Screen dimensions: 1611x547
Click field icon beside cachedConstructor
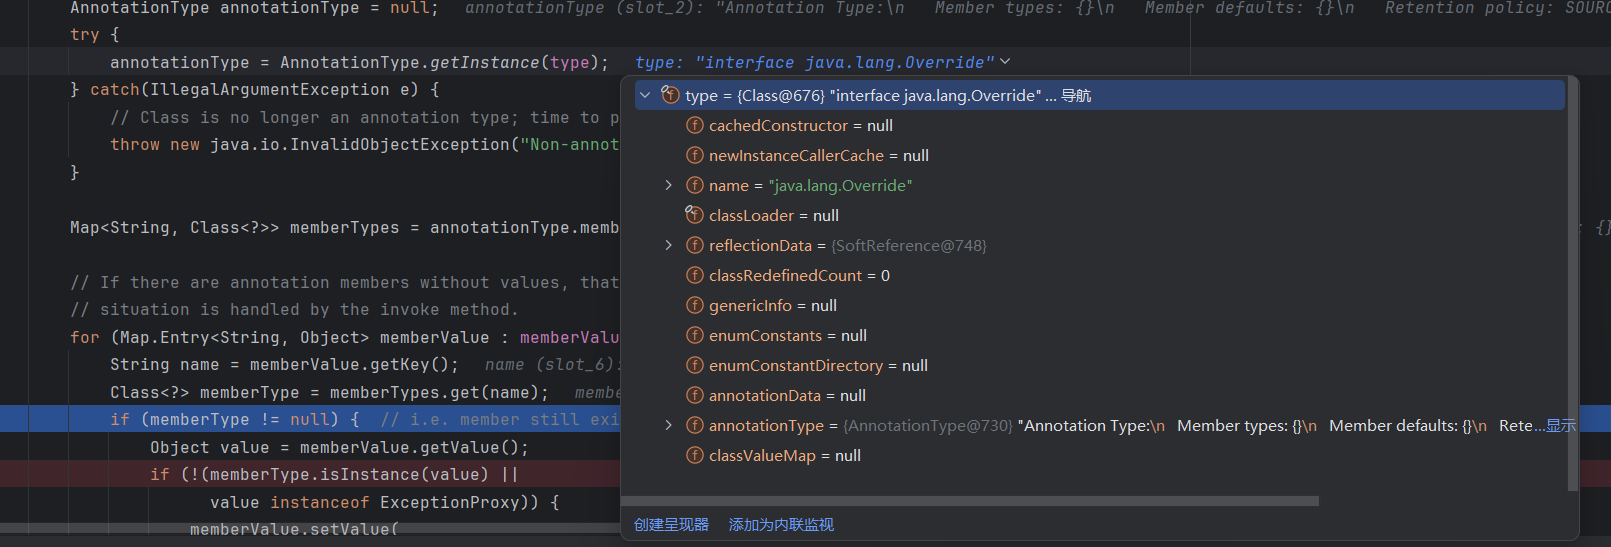coord(694,125)
